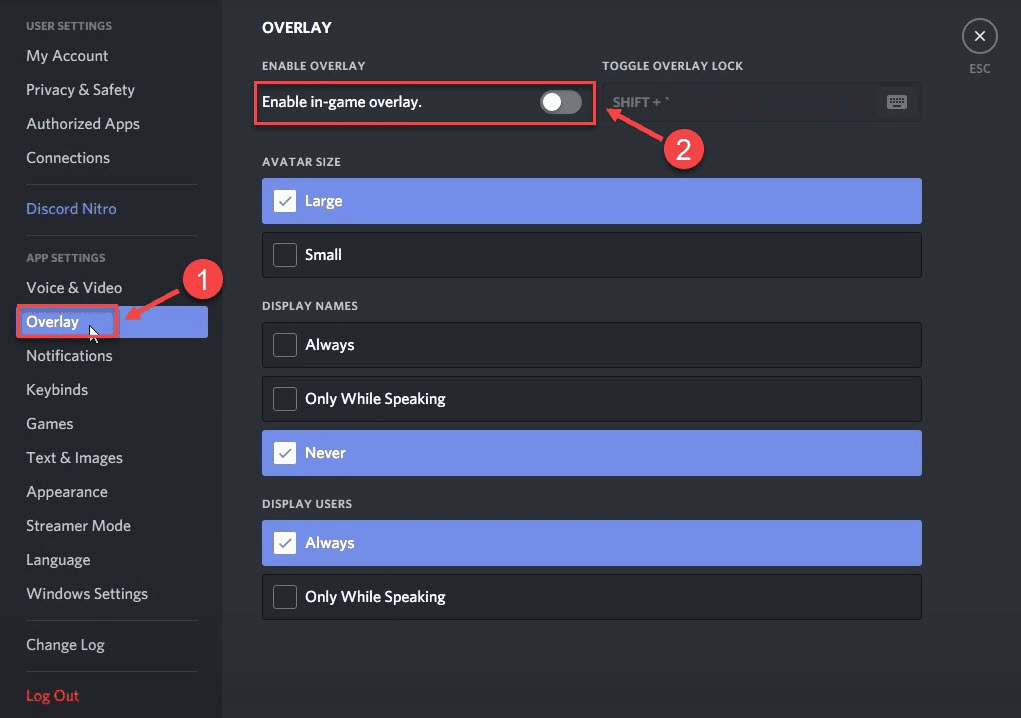
Task: Select Only While Speaking for Display Names
Action: [284, 398]
